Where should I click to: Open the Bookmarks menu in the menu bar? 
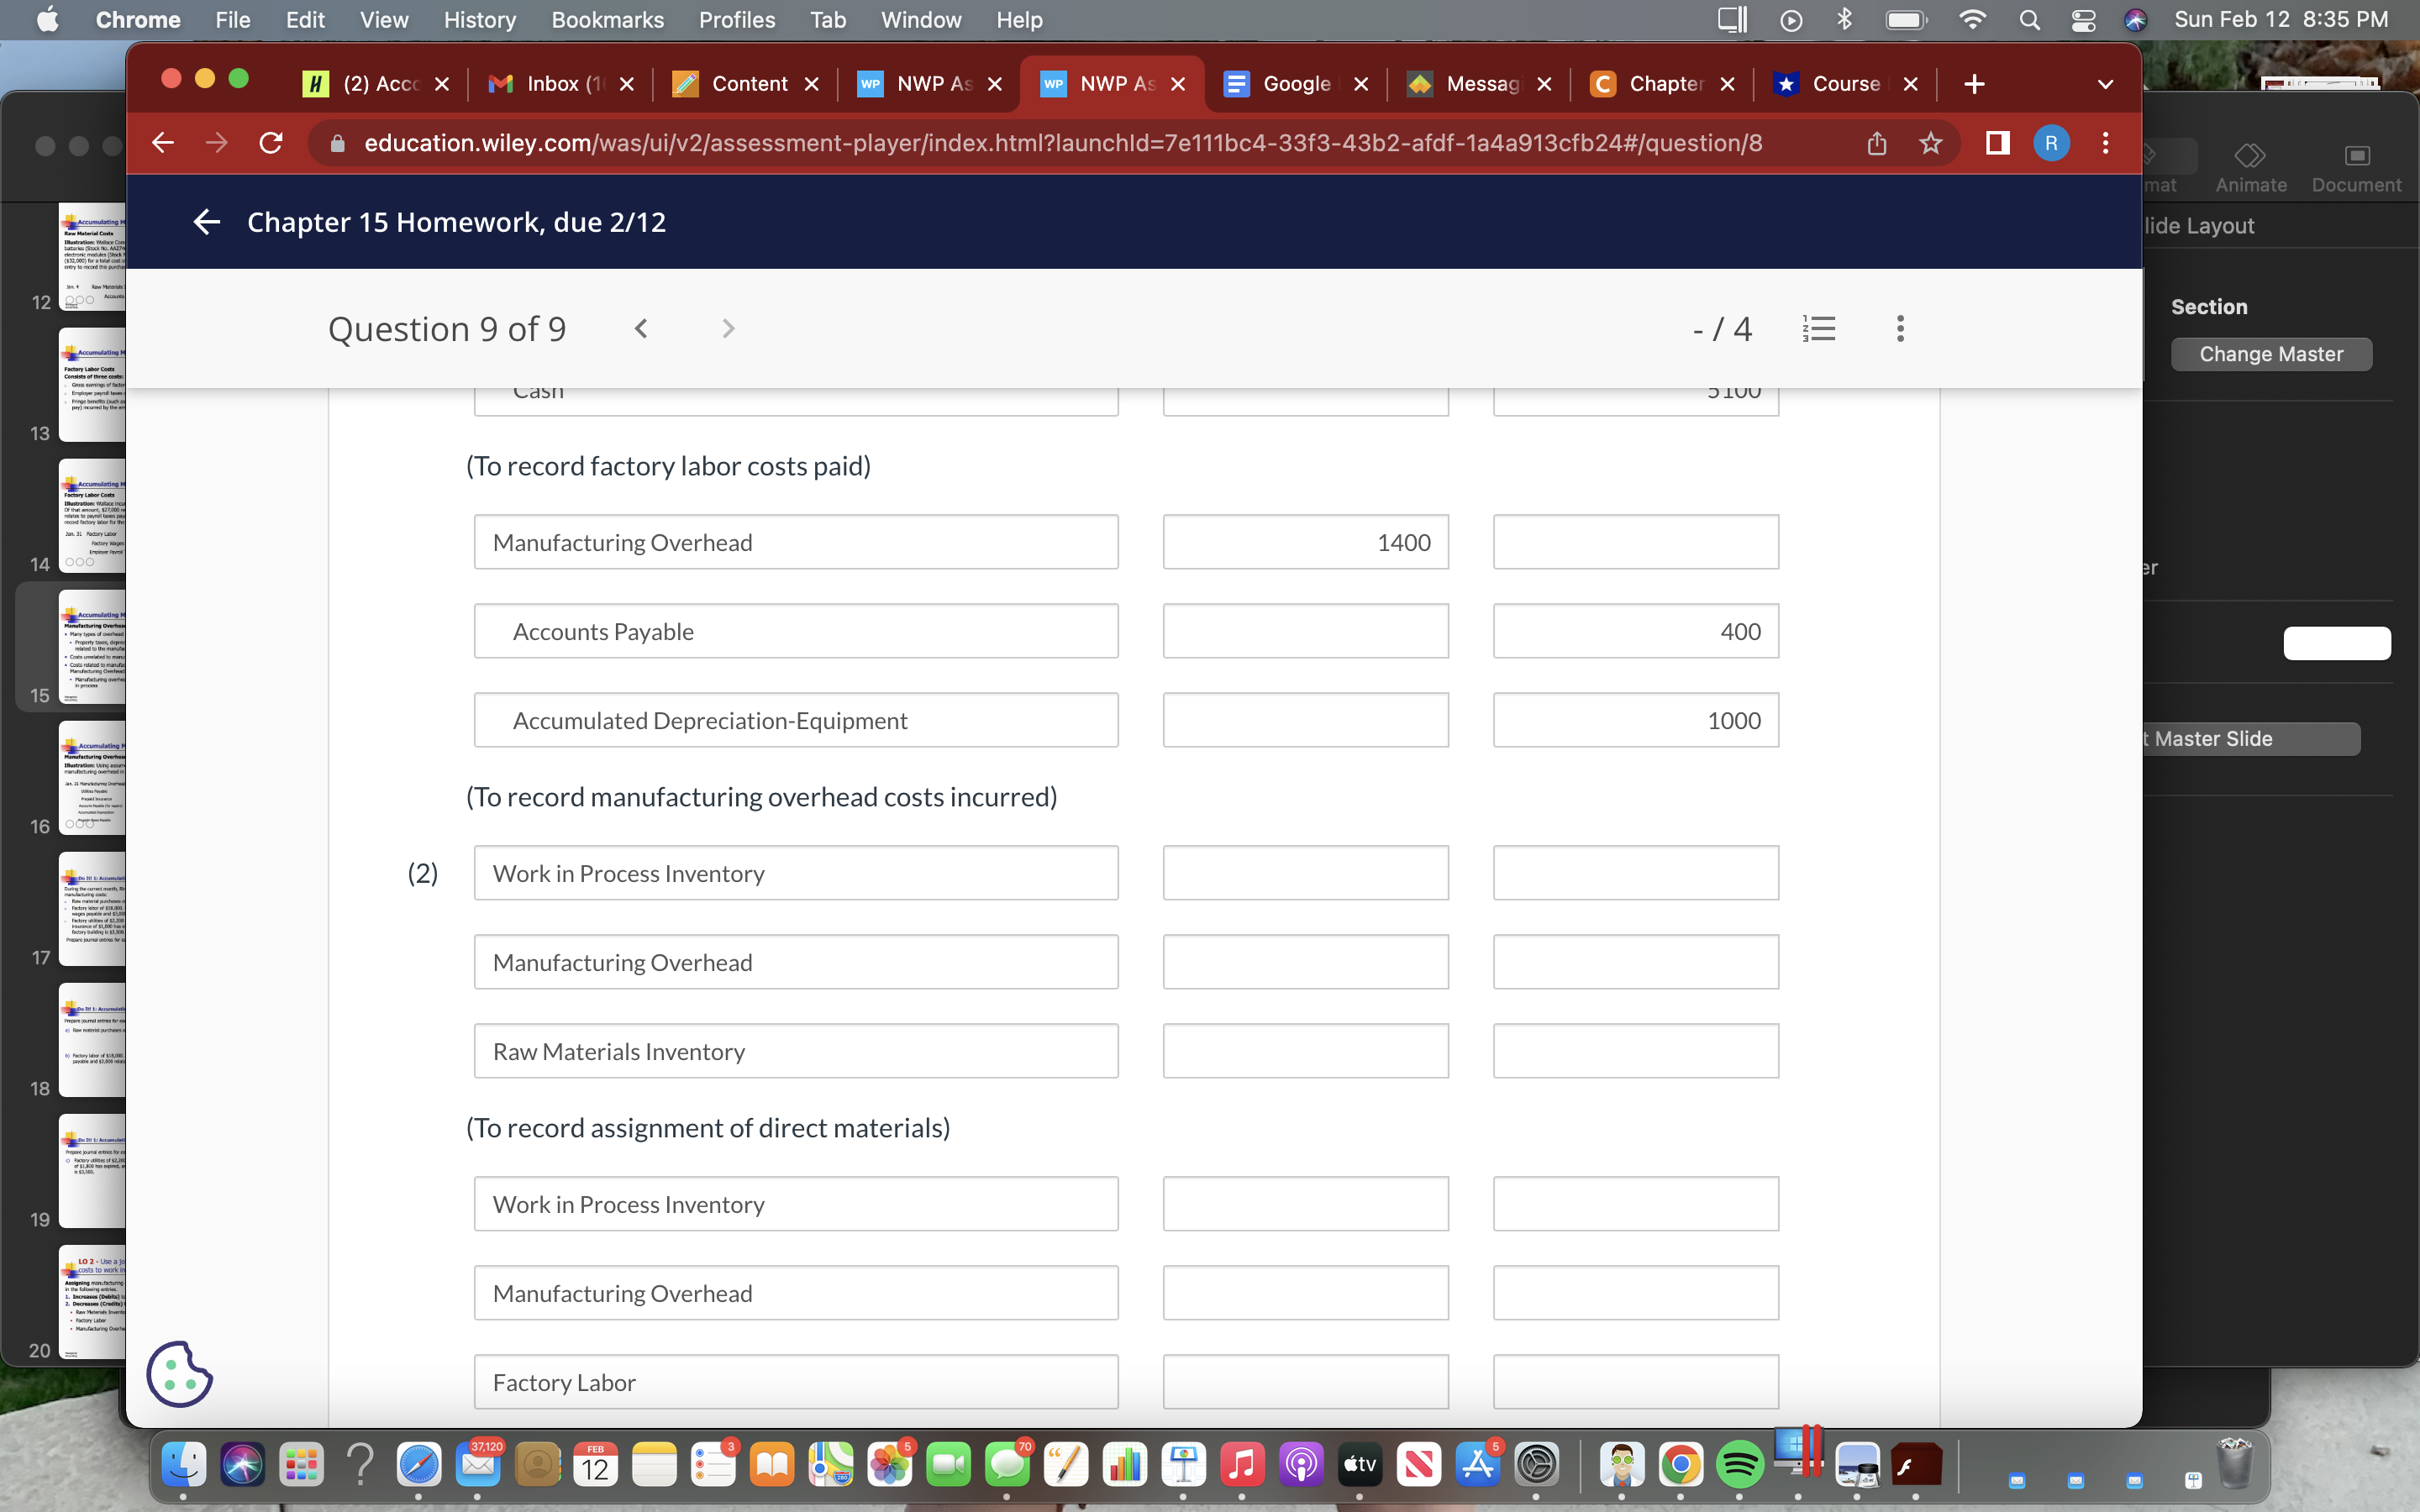(x=607, y=19)
